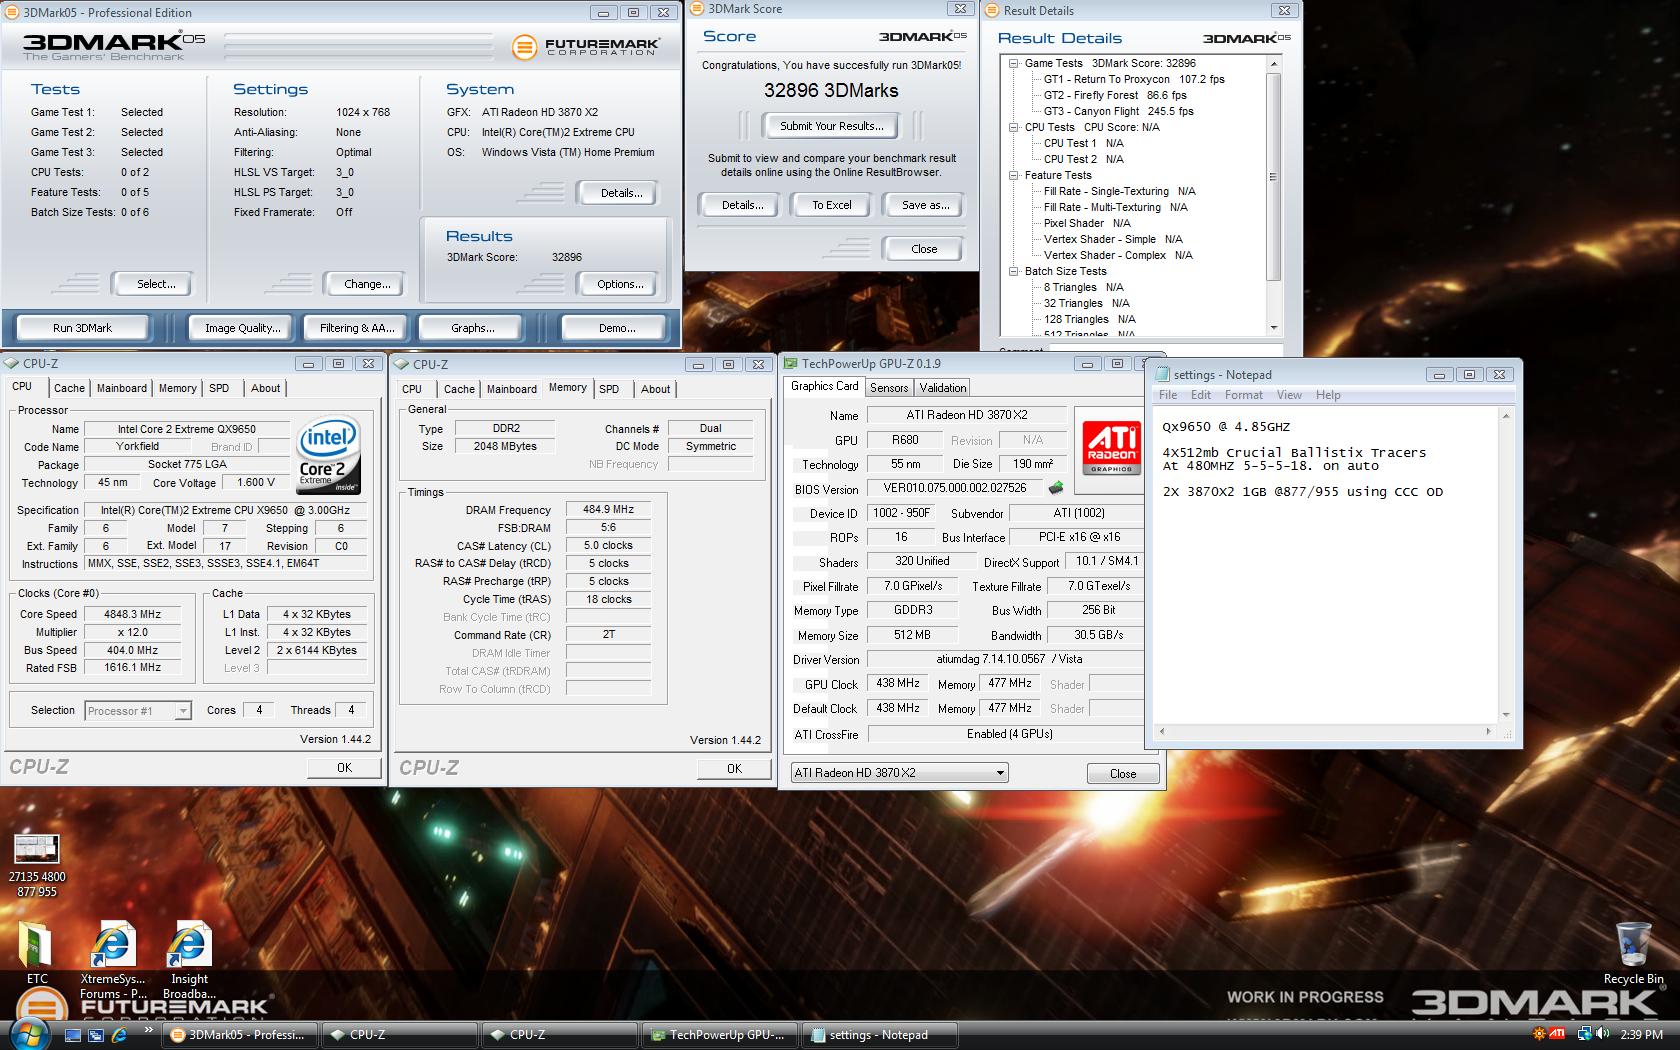
Task: Switch to 3DMark05 taskbar button
Action: (x=241, y=1035)
